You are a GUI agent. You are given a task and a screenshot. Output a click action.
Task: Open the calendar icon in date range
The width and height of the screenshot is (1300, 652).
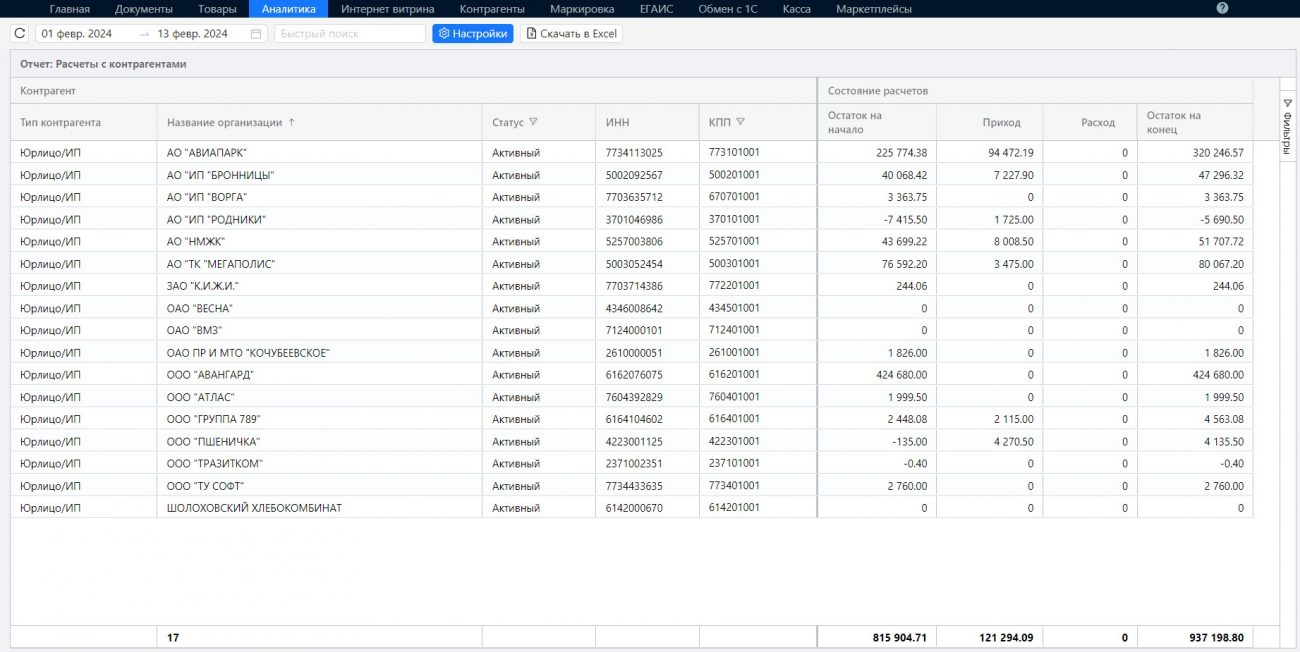(256, 34)
